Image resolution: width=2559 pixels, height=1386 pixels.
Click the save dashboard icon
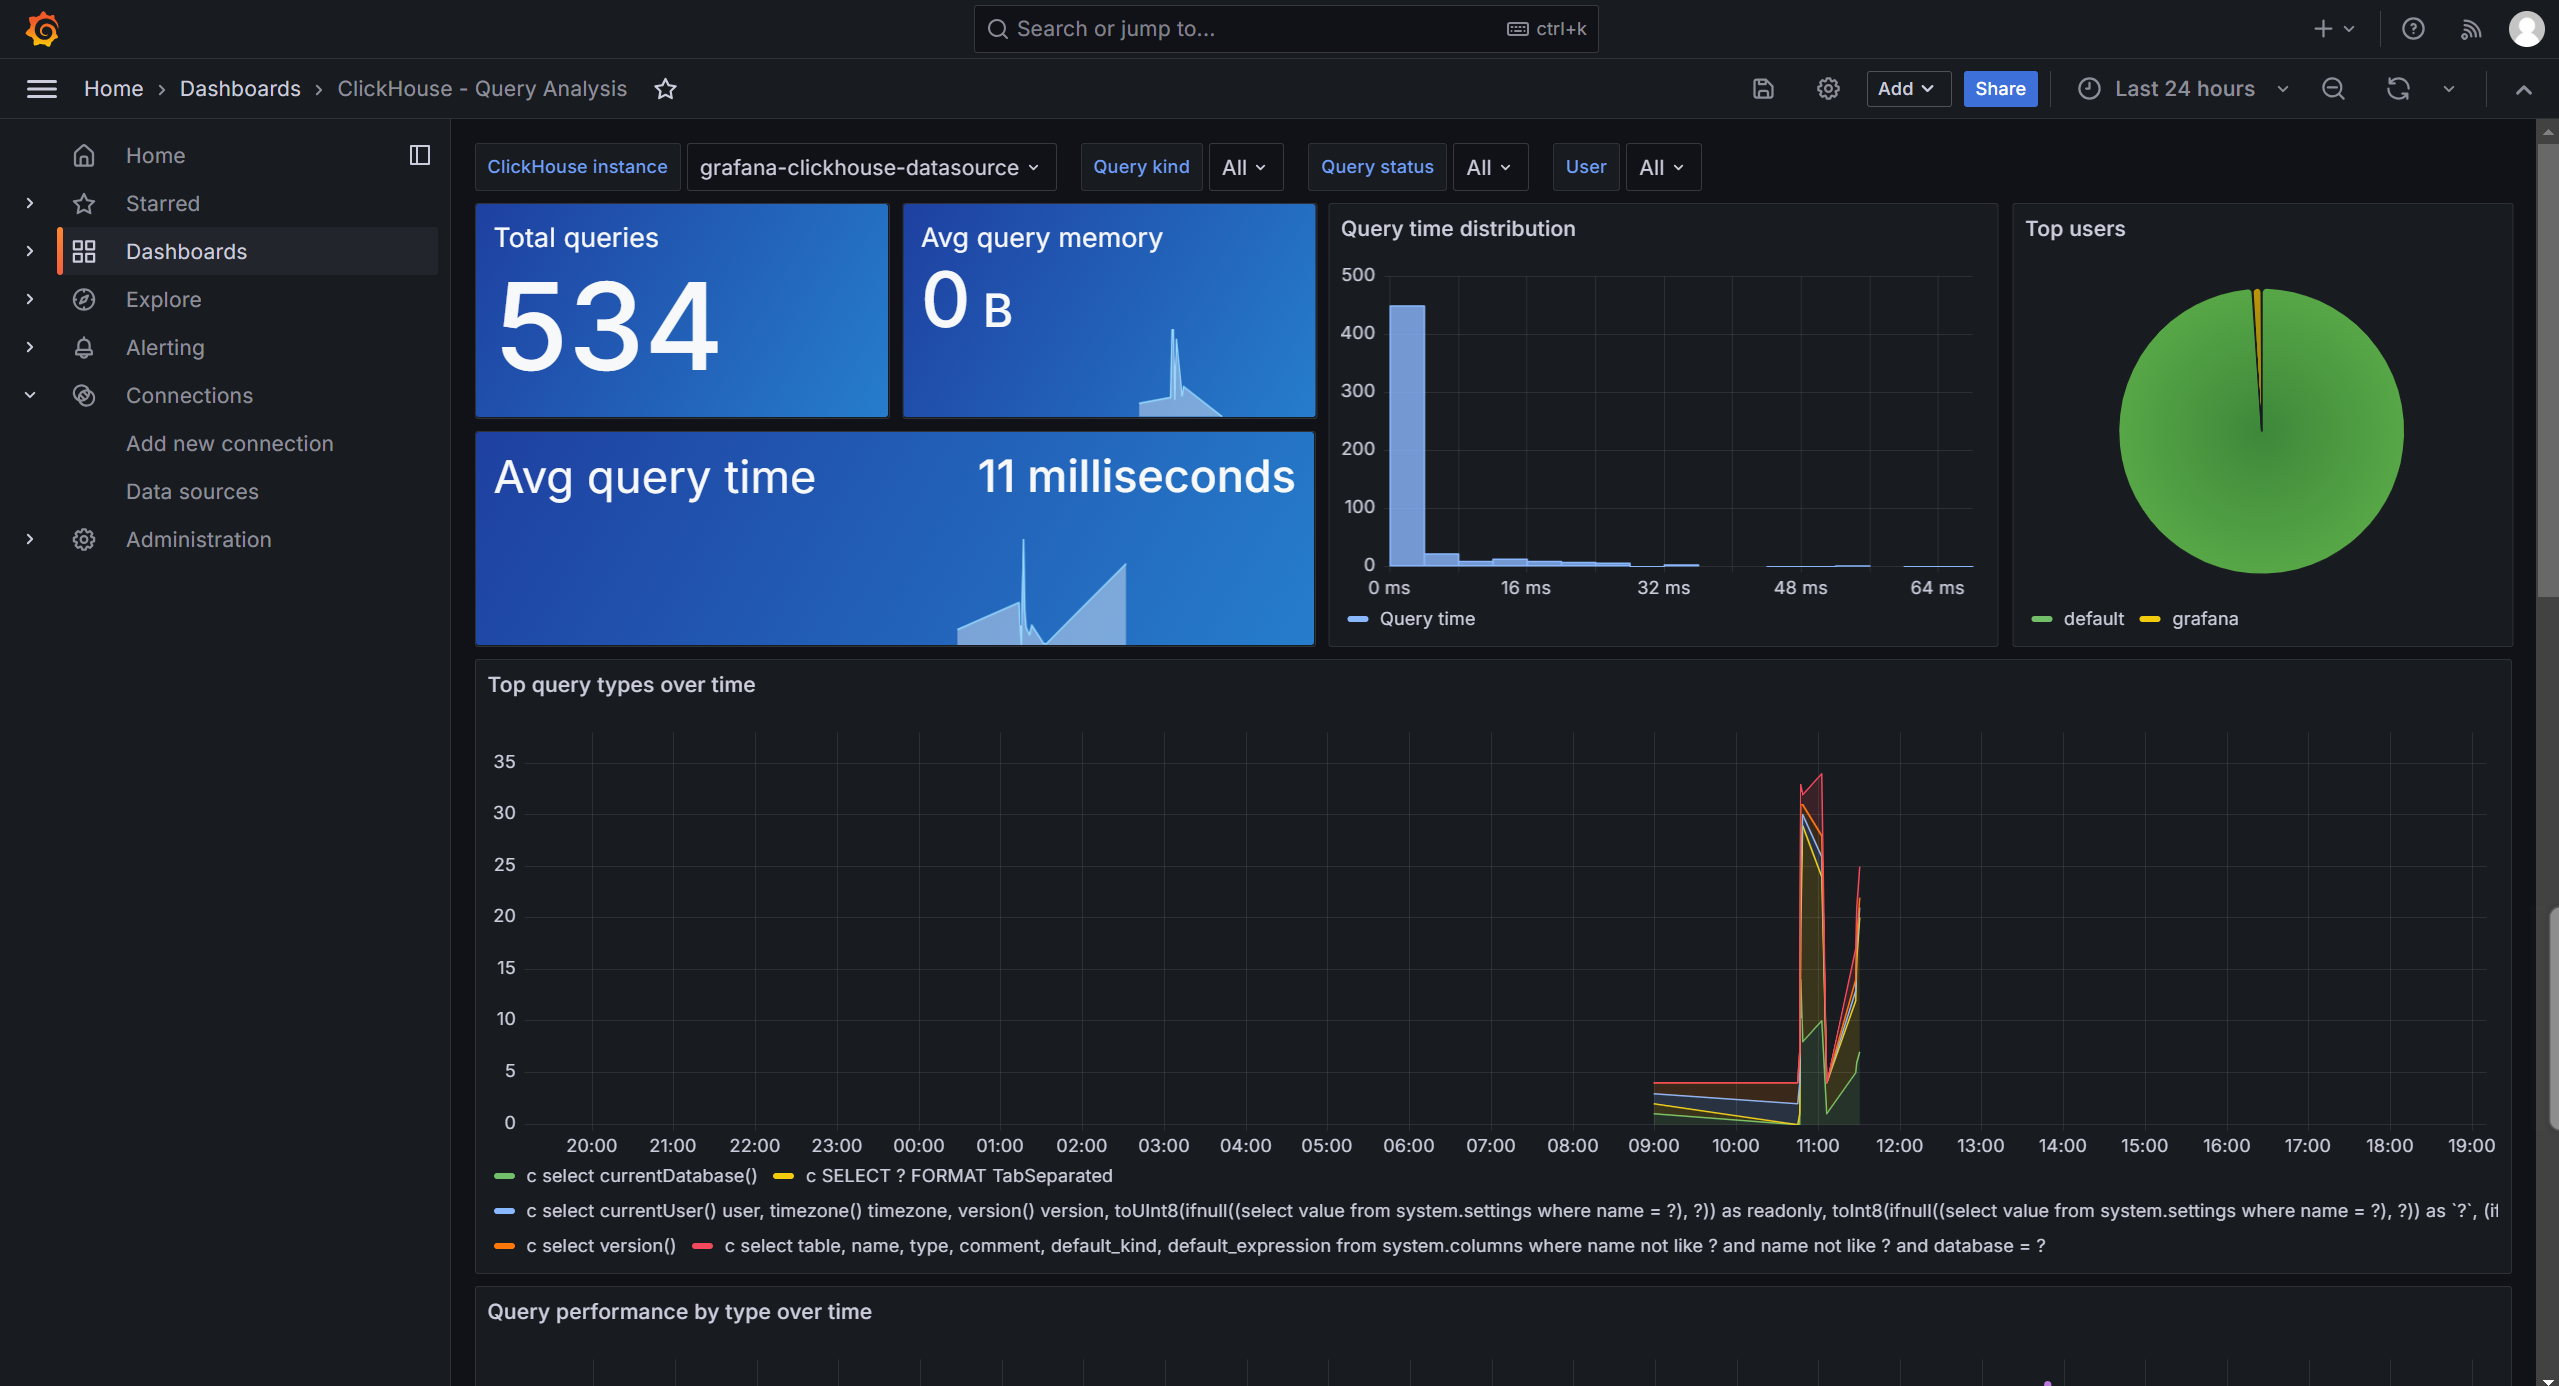click(1763, 89)
